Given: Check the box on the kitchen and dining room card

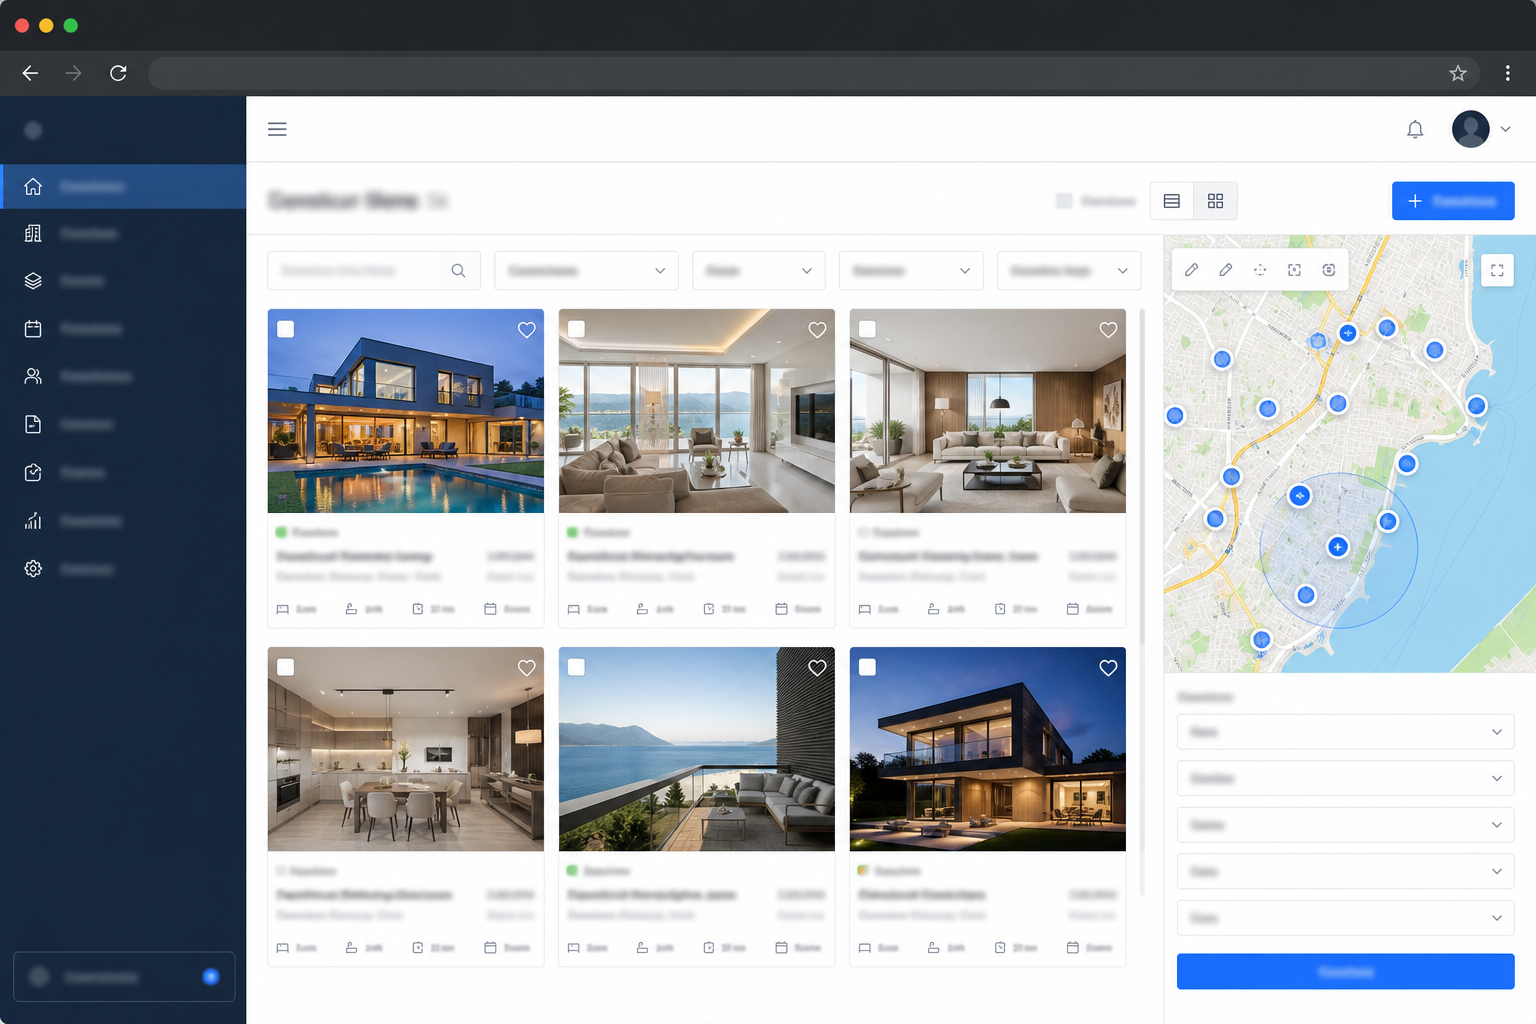Looking at the screenshot, I should tap(286, 667).
